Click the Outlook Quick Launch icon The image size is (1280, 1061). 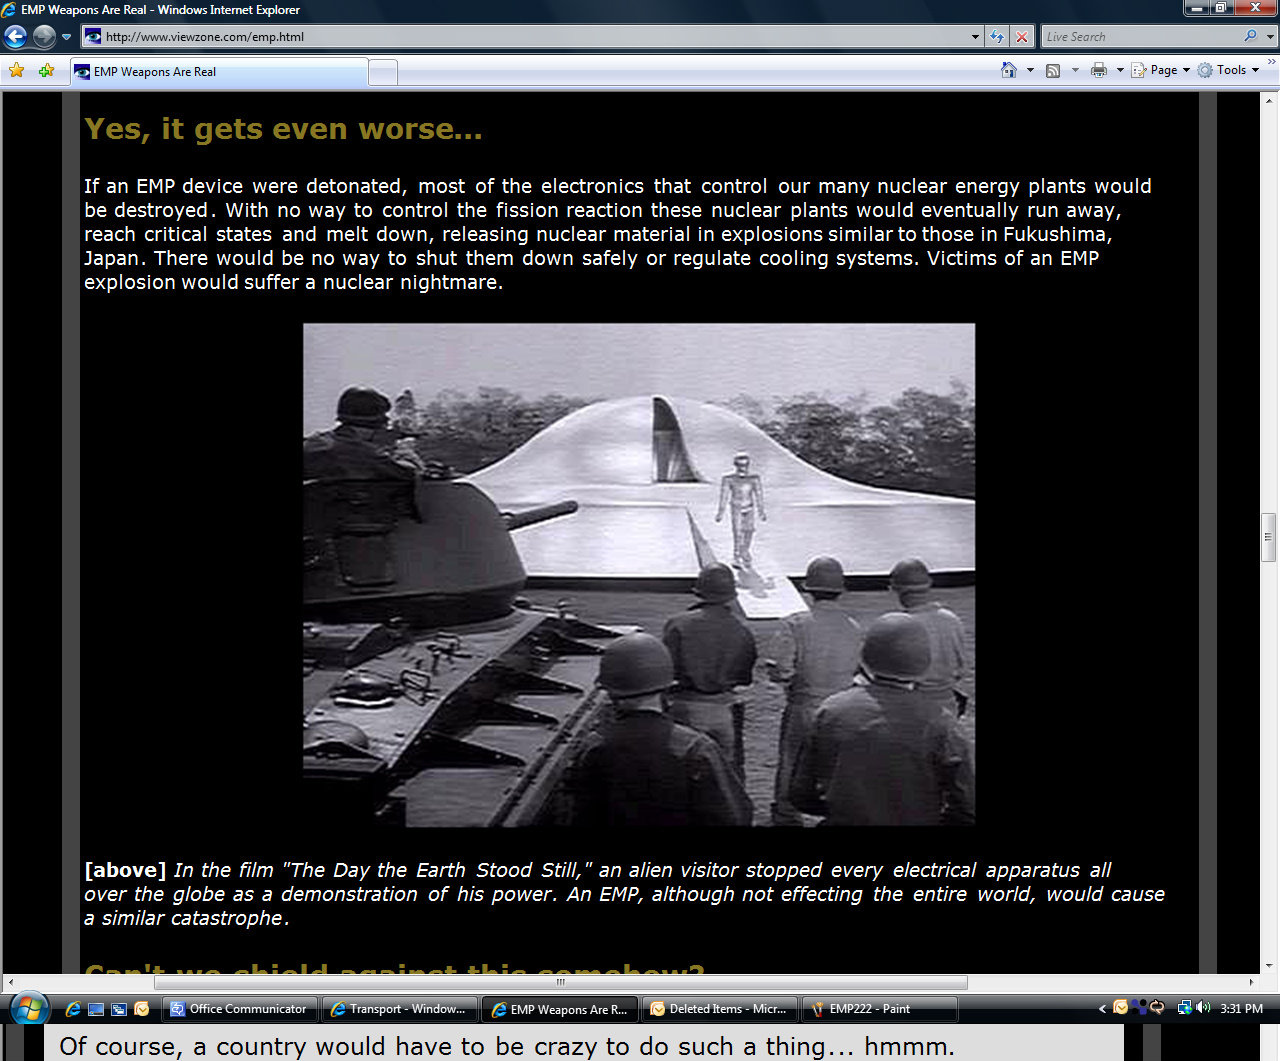point(142,1009)
